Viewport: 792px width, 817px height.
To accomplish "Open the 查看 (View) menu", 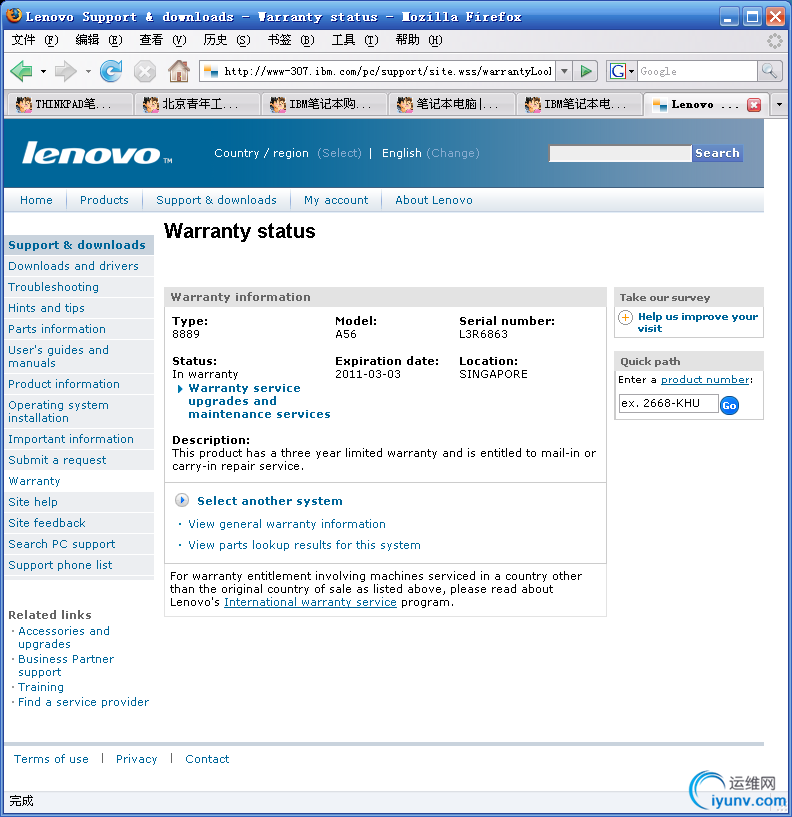I will tap(163, 40).
